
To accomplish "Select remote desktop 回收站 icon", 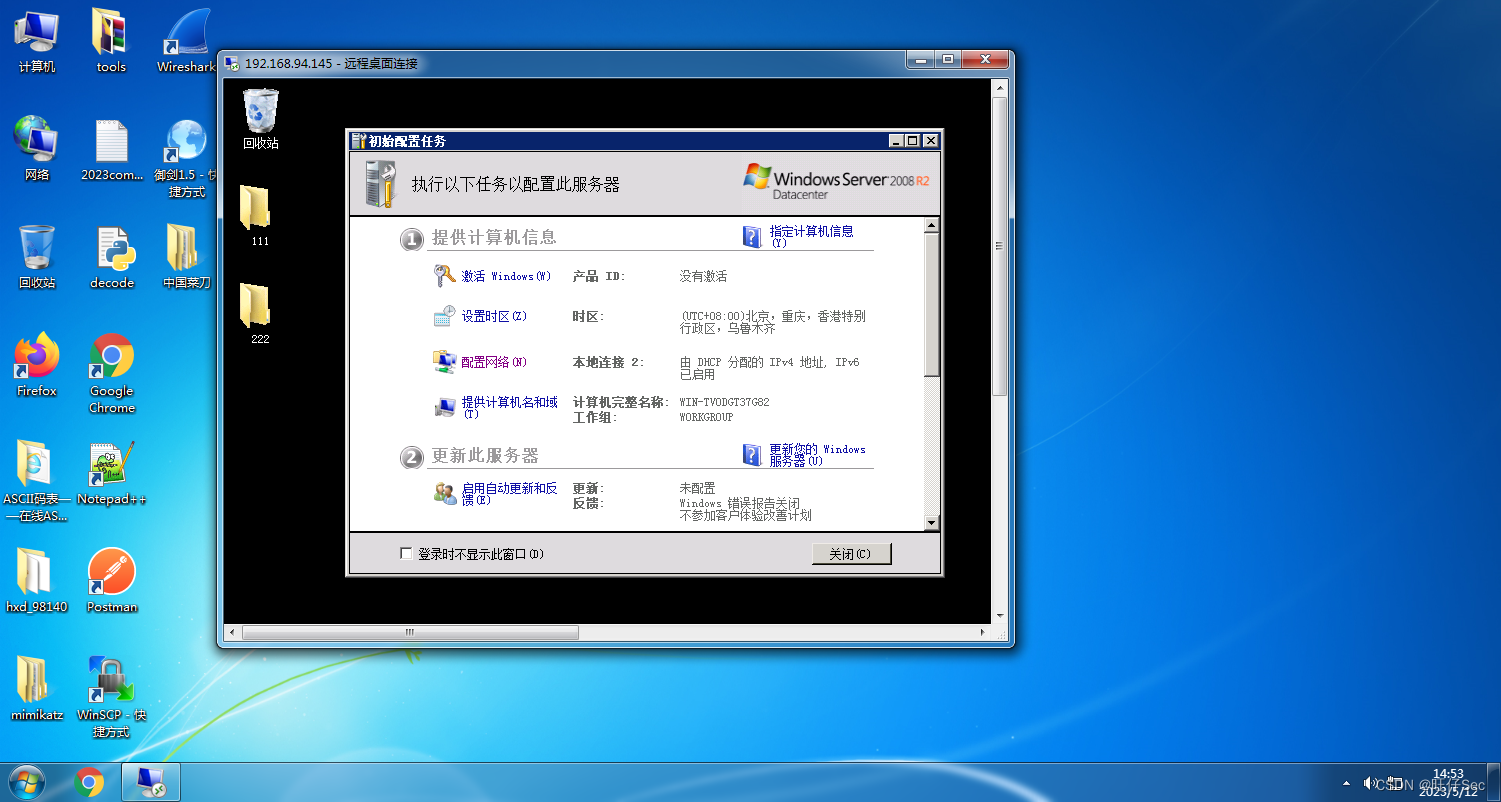I will pos(260,118).
